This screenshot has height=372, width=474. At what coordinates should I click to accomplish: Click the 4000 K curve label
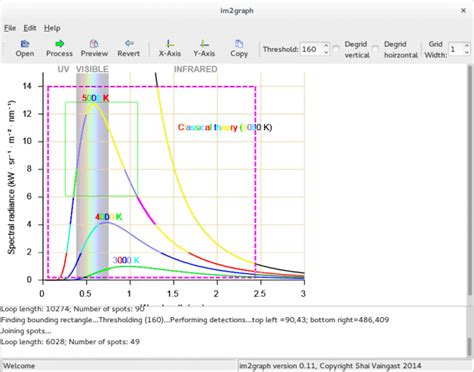[x=109, y=217]
